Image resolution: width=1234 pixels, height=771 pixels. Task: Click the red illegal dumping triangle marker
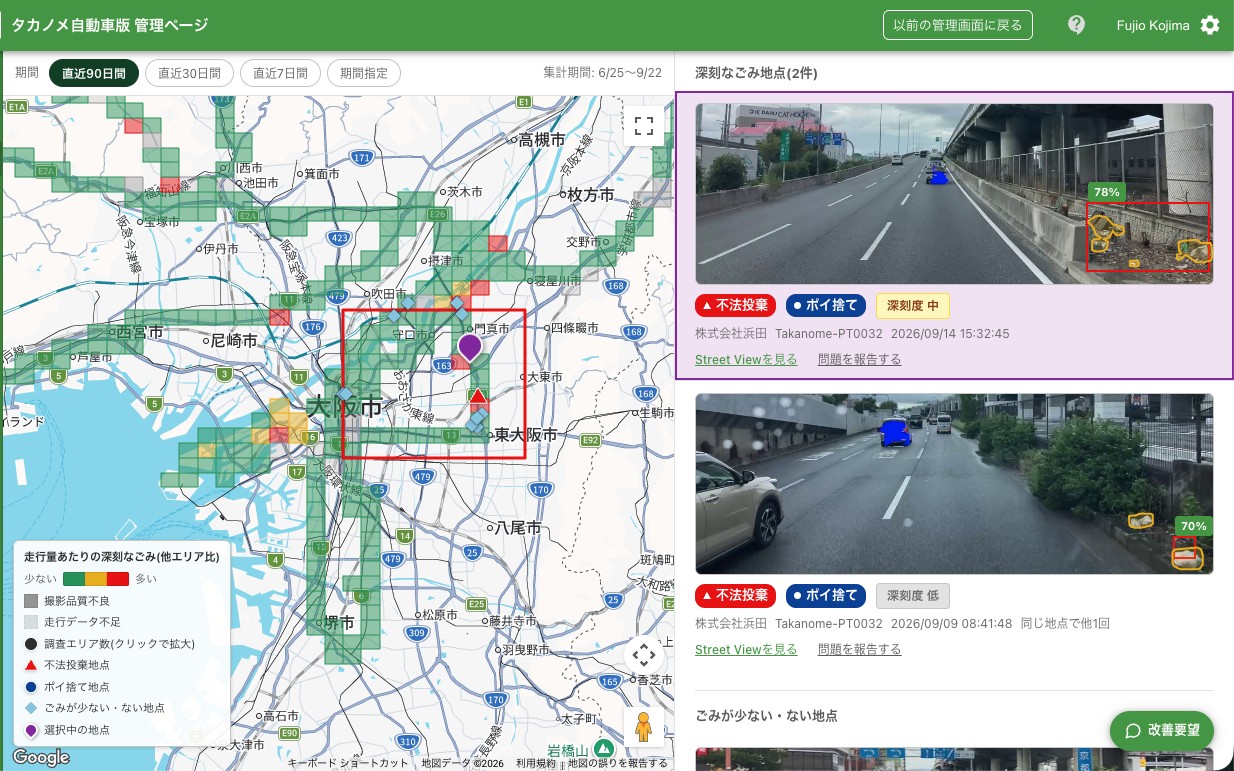[478, 396]
